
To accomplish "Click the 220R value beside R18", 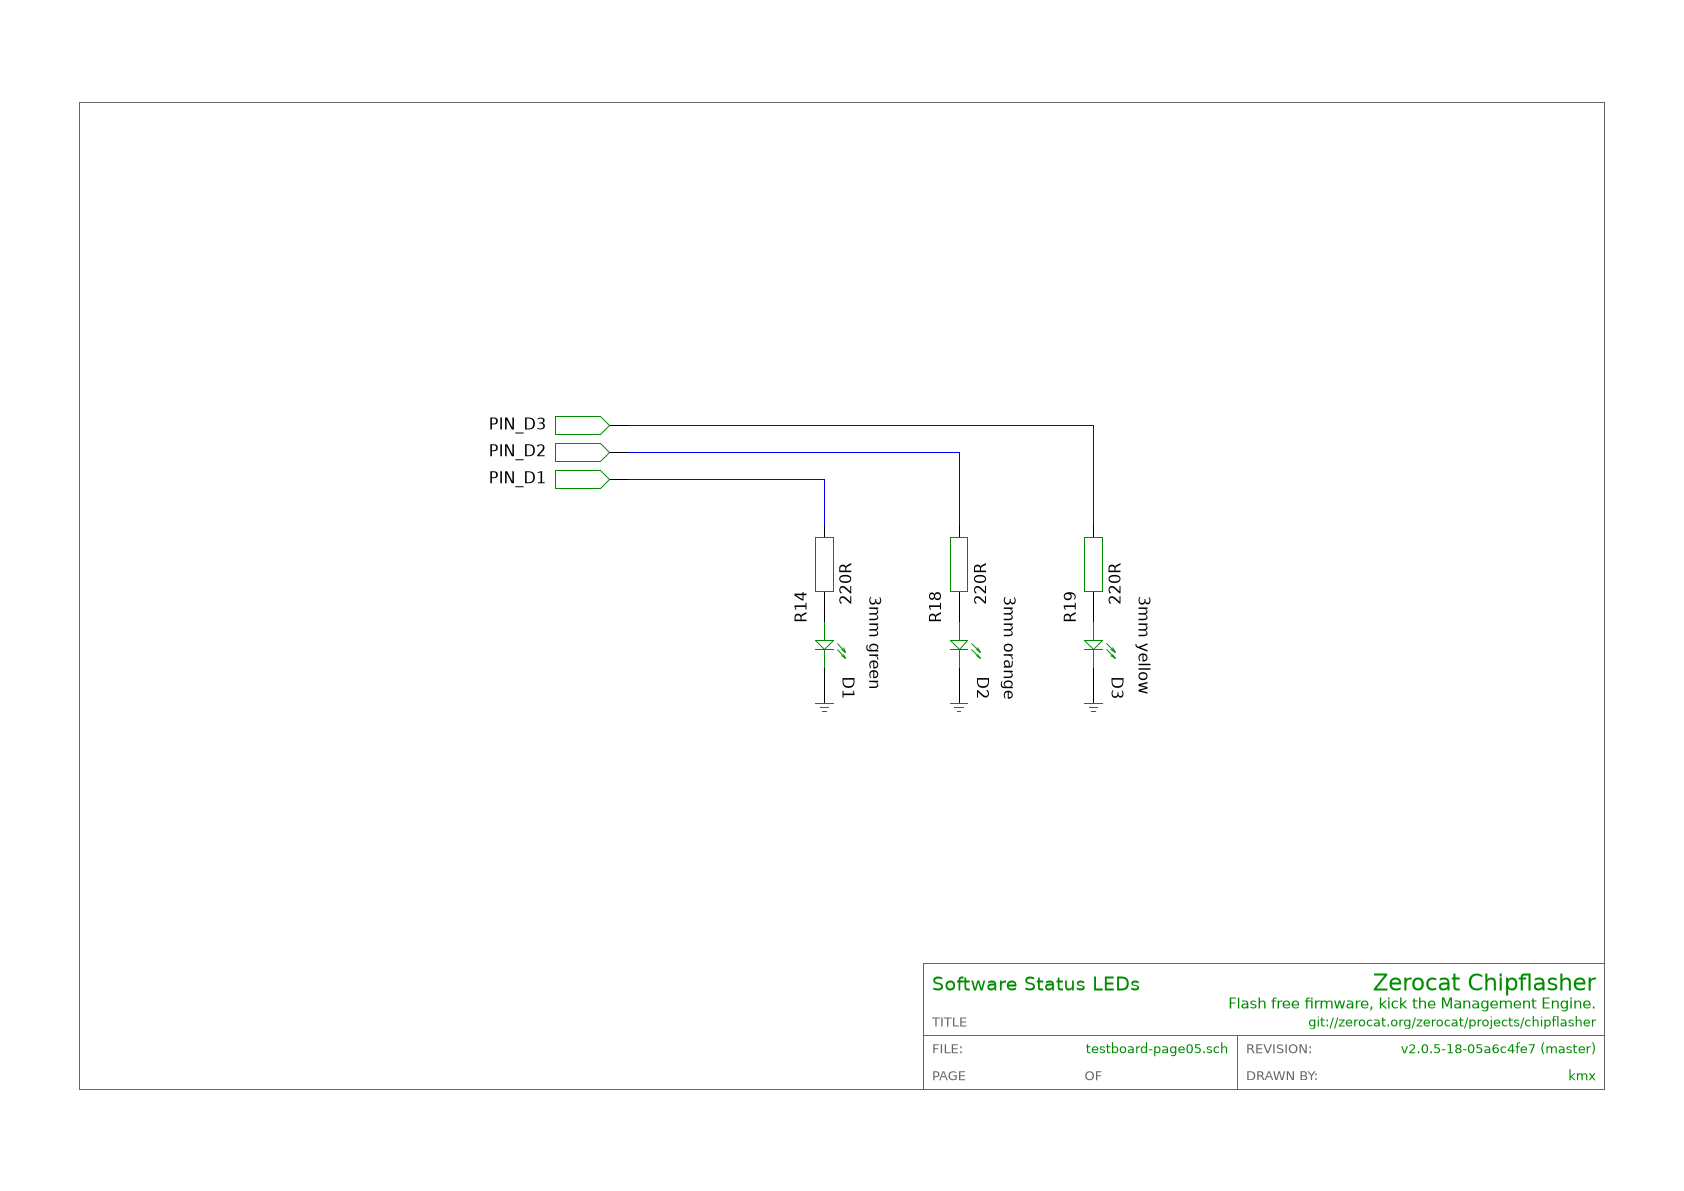I will pos(981,584).
